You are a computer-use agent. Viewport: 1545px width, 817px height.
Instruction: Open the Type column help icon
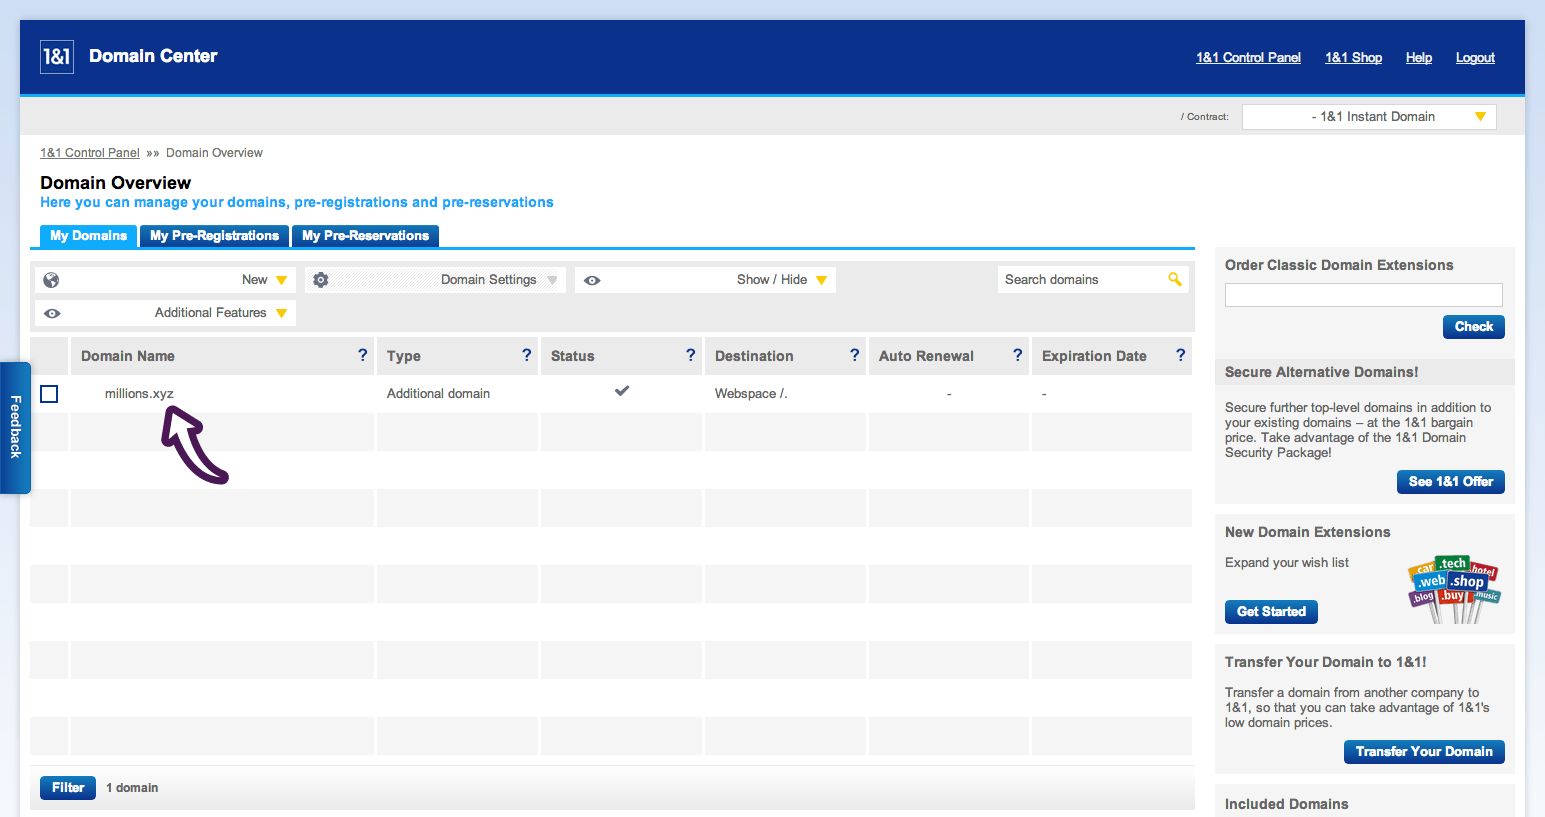point(526,355)
